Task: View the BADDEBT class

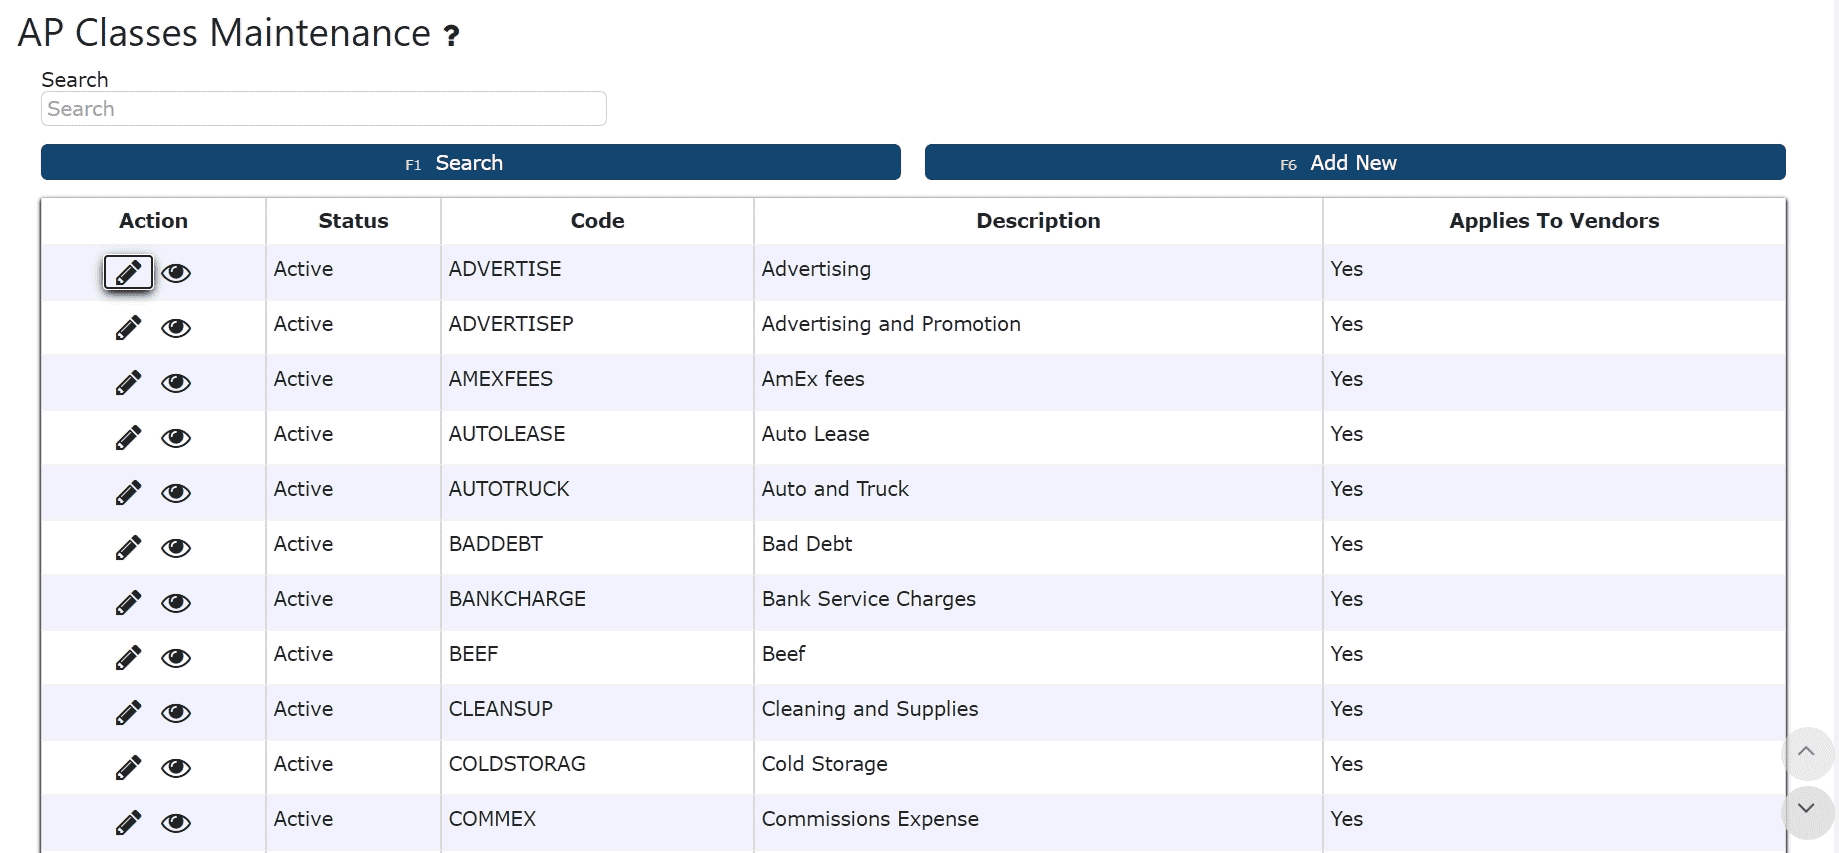Action: (x=176, y=548)
